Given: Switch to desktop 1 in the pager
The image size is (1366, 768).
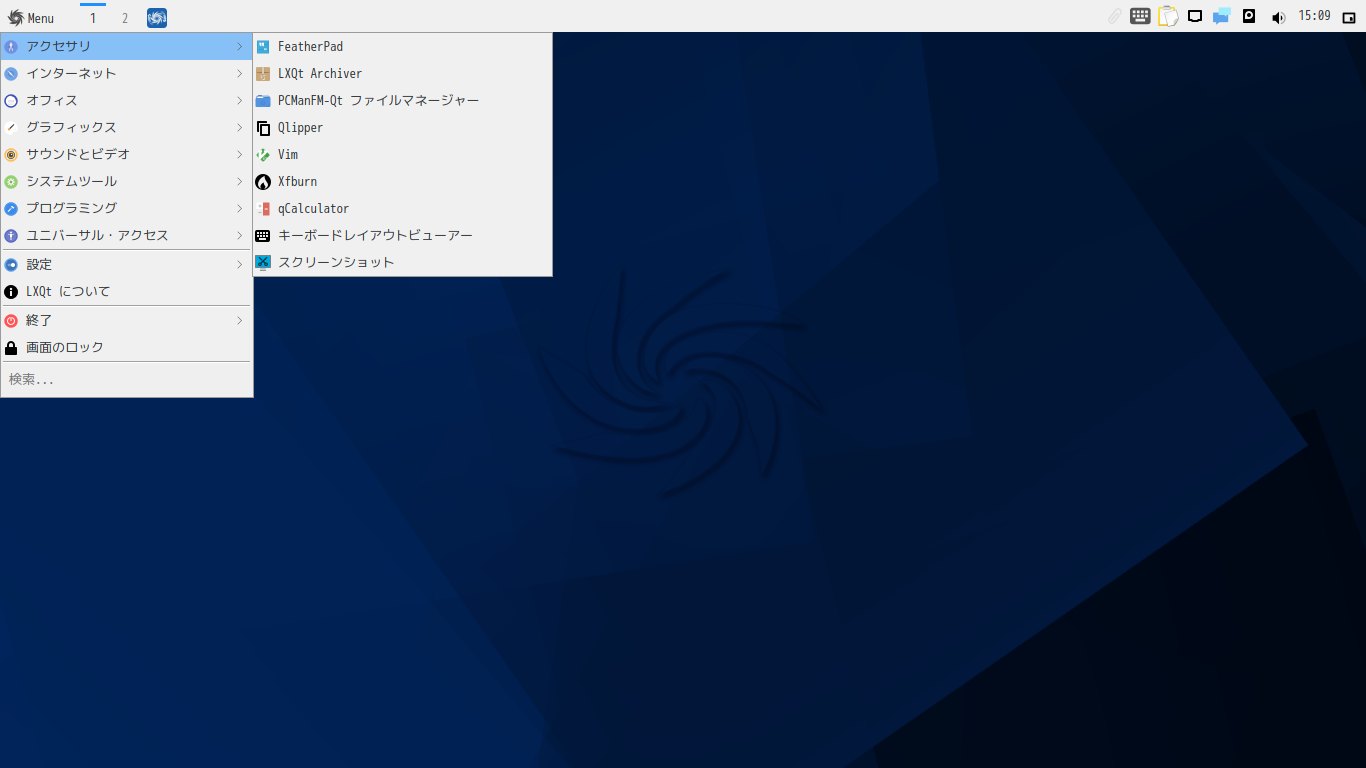Looking at the screenshot, I should coord(93,17).
